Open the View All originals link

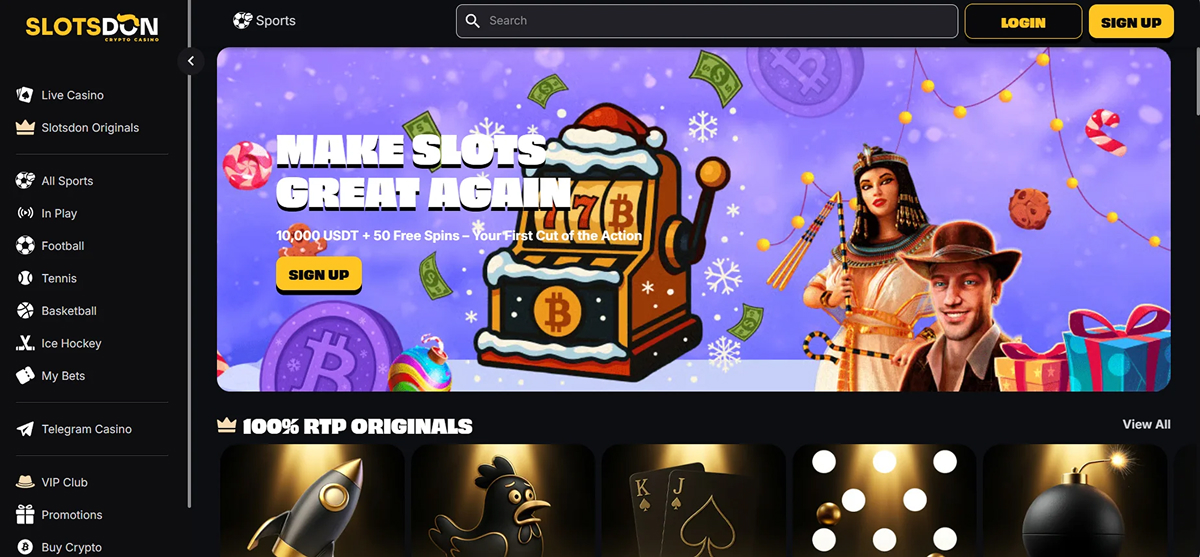click(1146, 424)
